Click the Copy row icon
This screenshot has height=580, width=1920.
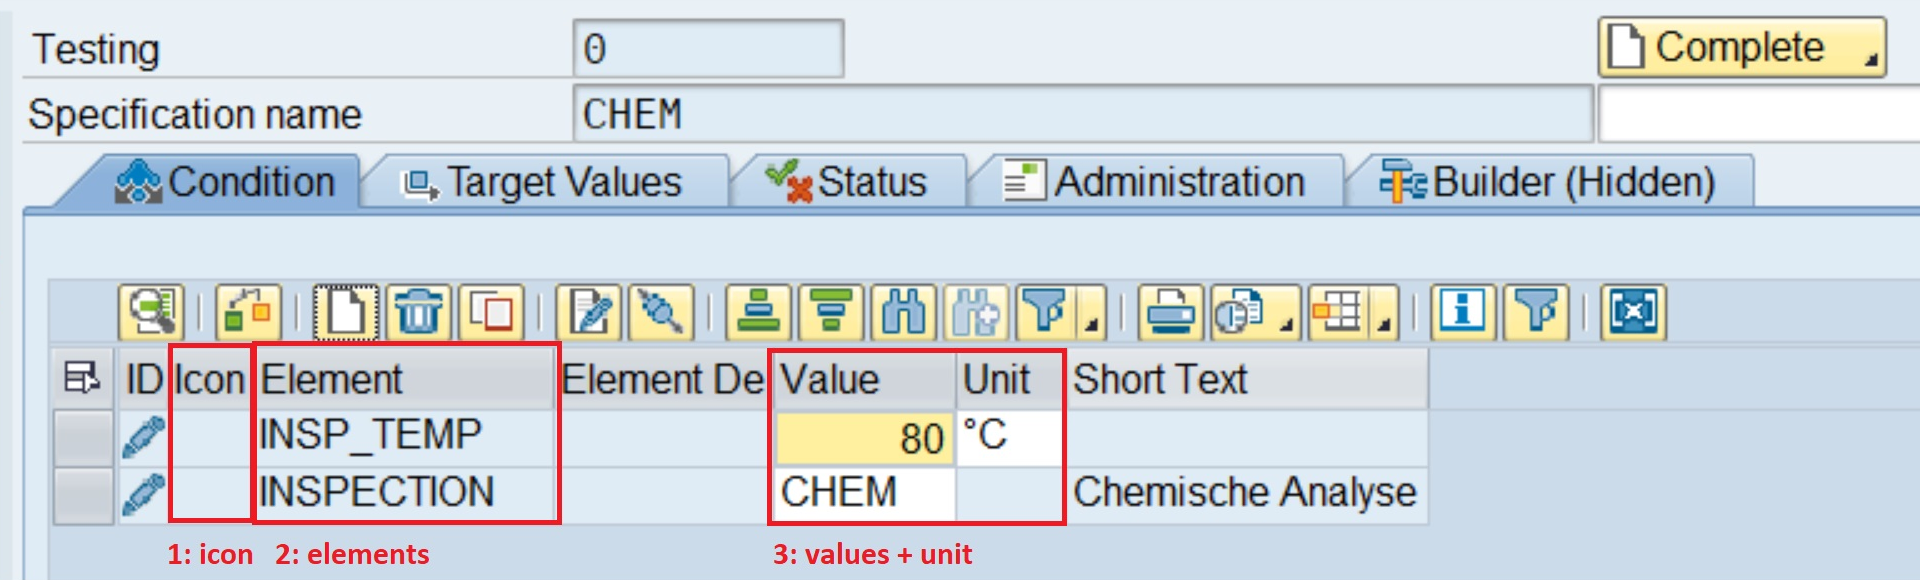click(x=491, y=313)
